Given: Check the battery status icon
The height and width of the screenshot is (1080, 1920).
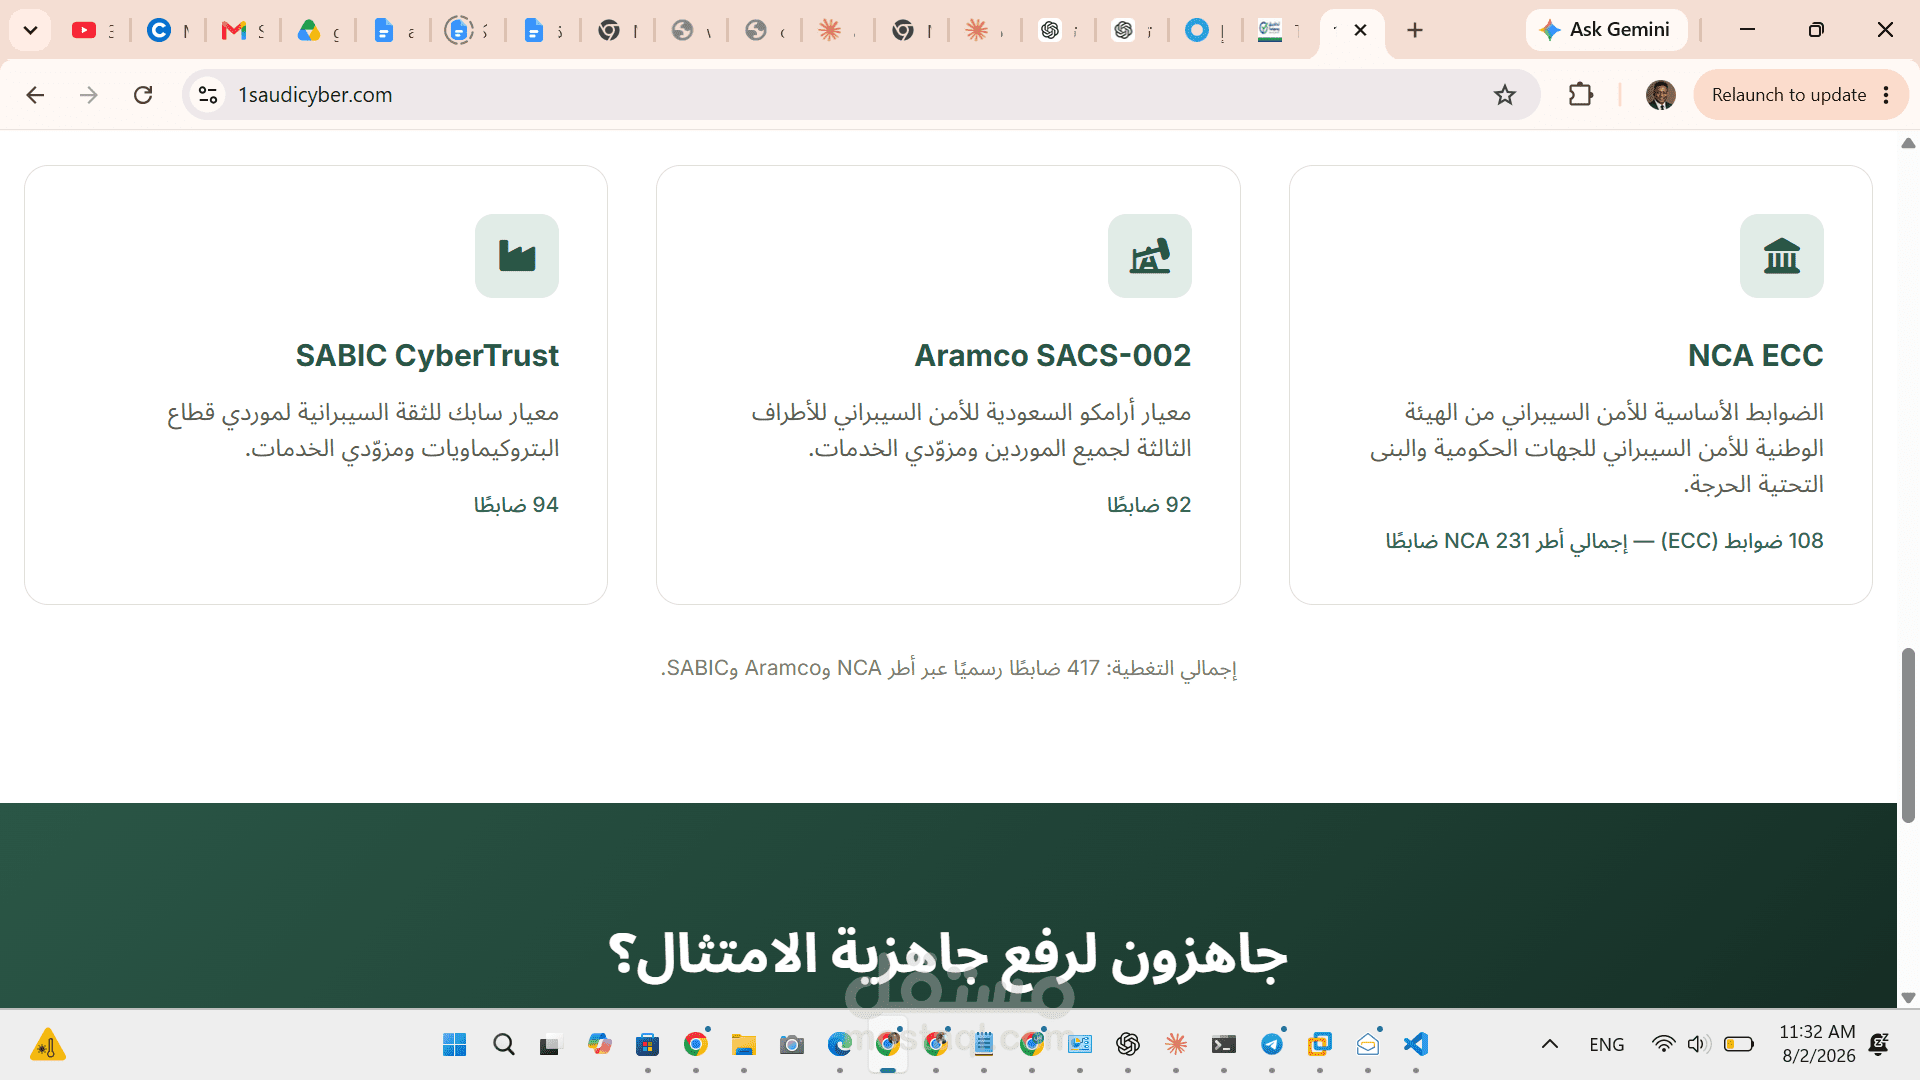Looking at the screenshot, I should tap(1739, 1045).
